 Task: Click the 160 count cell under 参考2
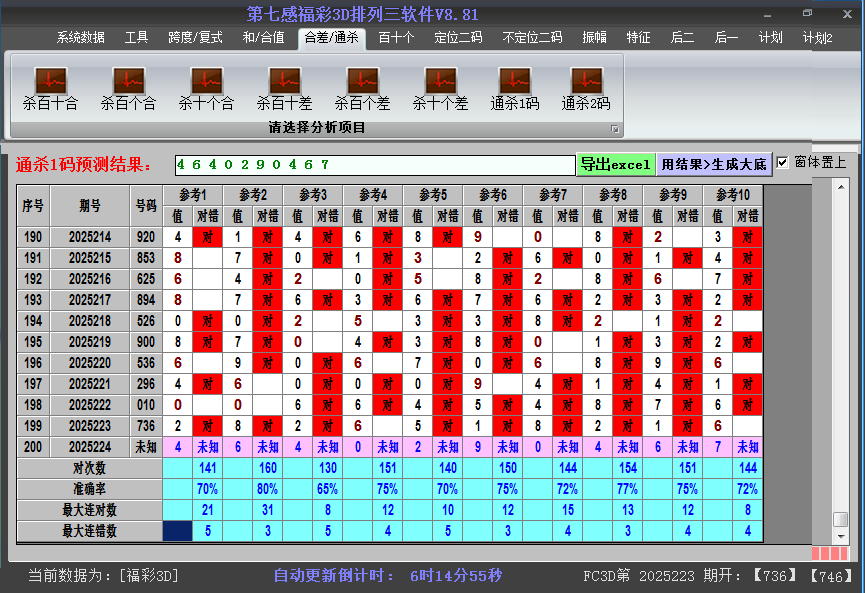tap(268, 468)
